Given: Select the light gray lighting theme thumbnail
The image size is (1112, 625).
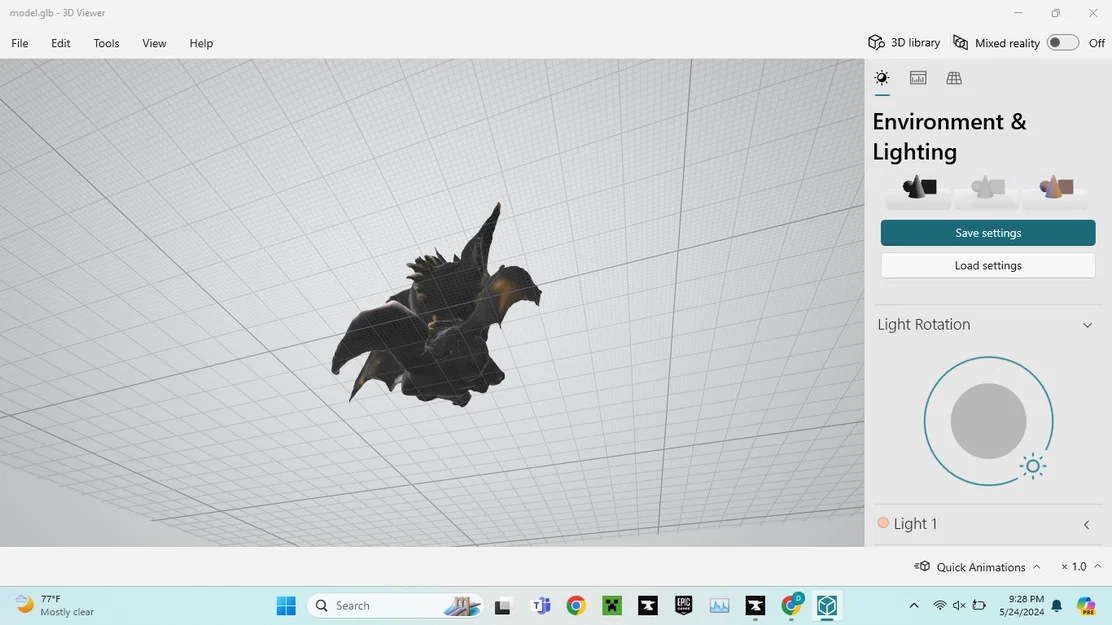Looking at the screenshot, I should coord(986,190).
